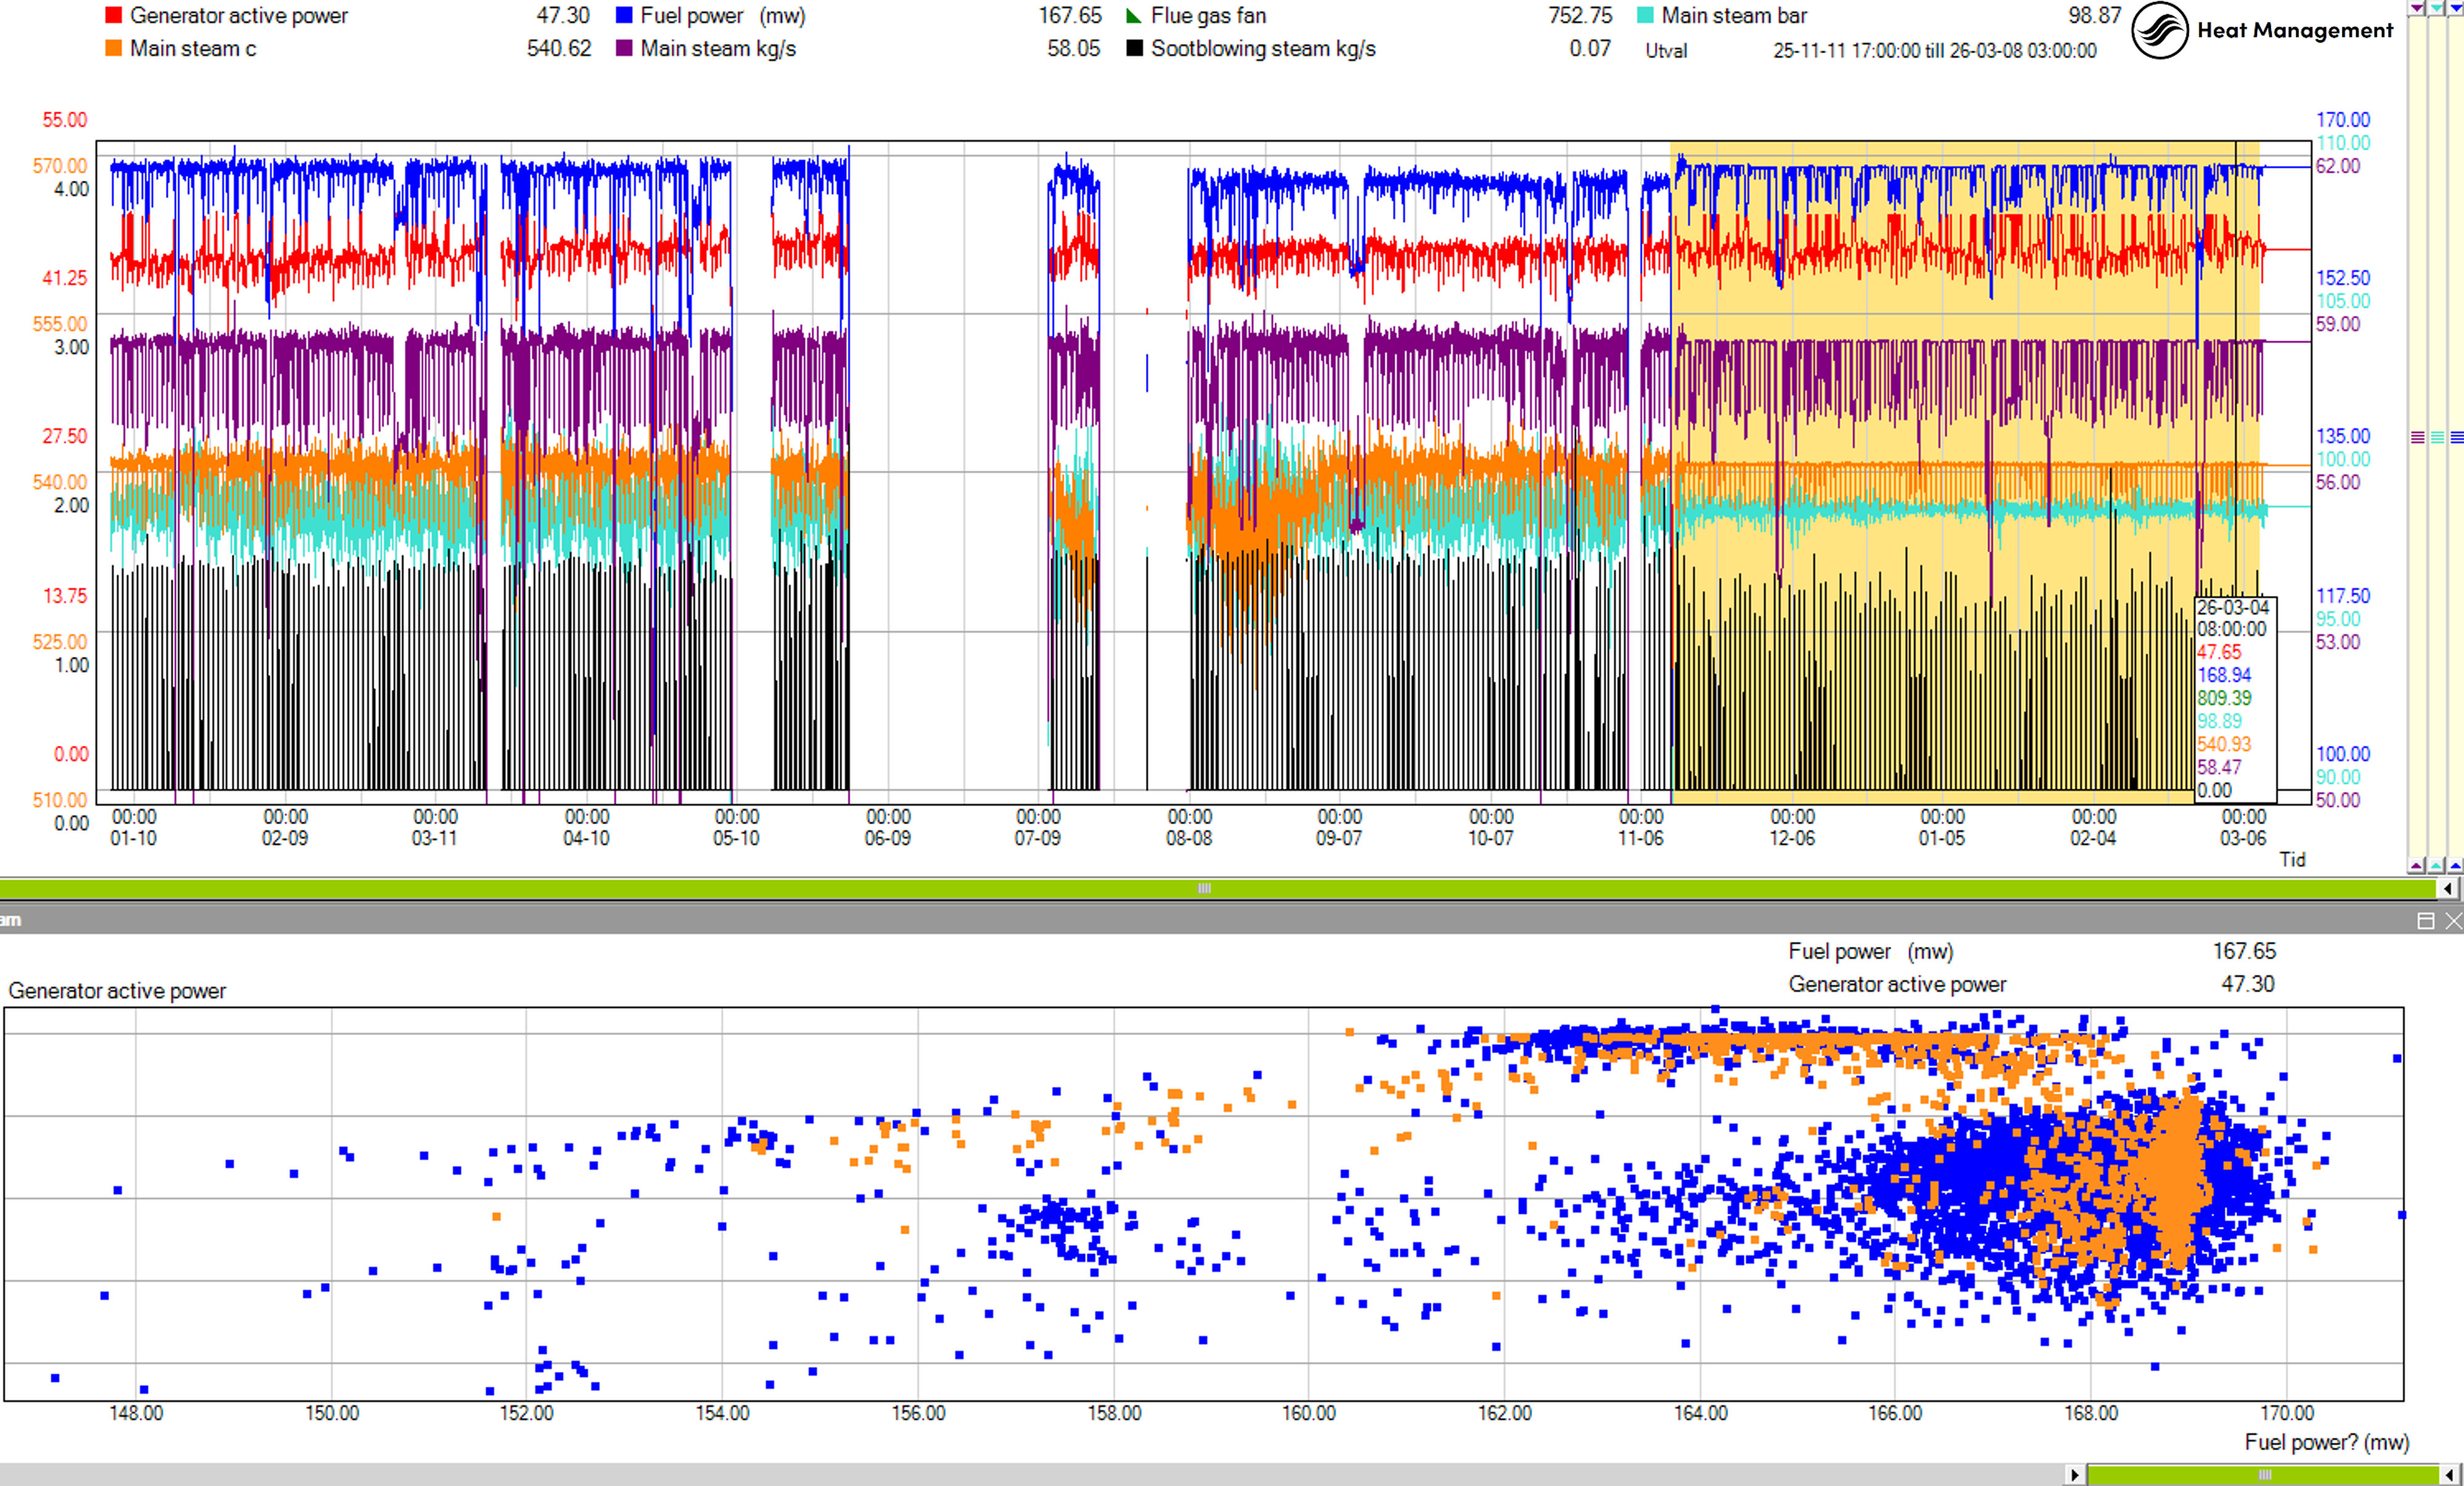
Task: Click the Fuel power (mw) legend label at top
Action: coord(723,16)
